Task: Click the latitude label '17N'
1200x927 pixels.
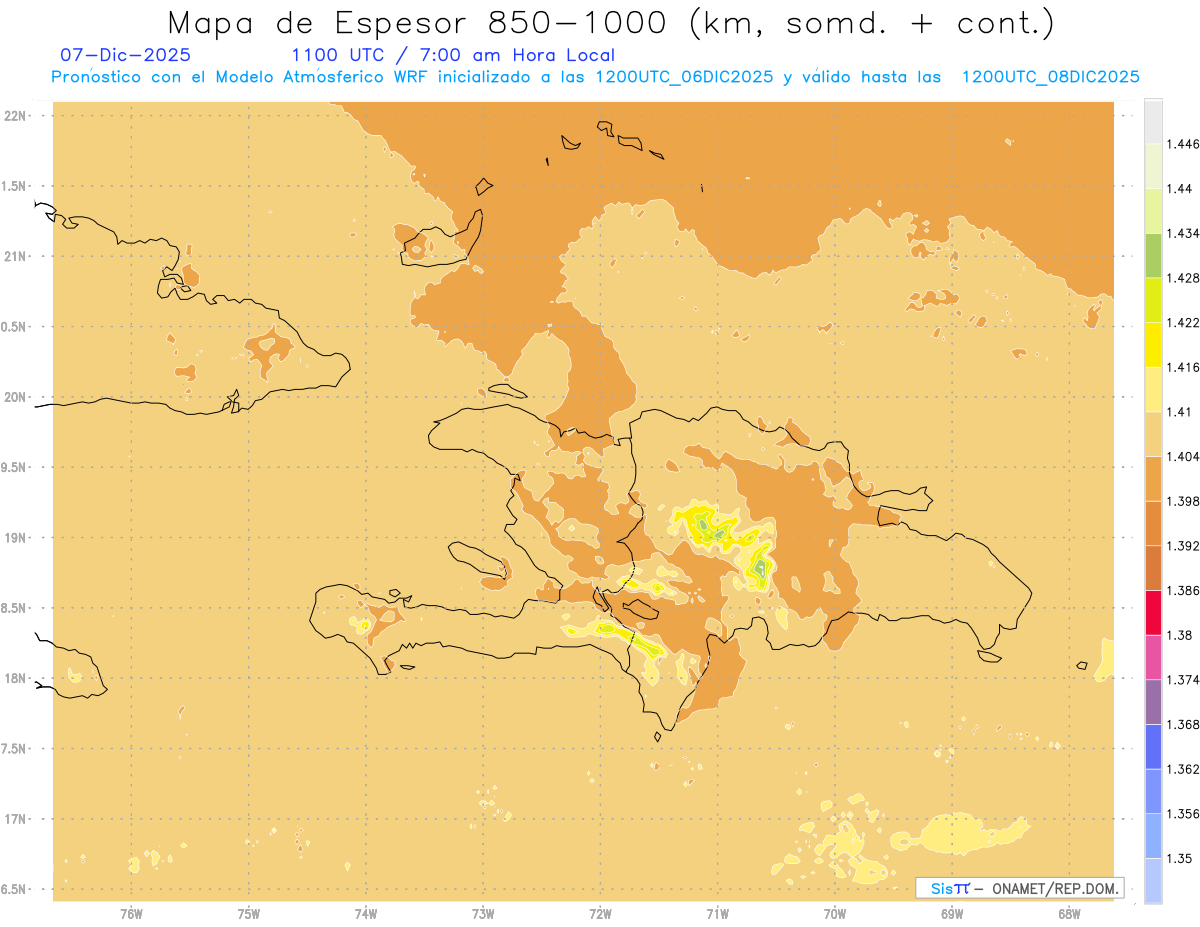Action: (15, 819)
